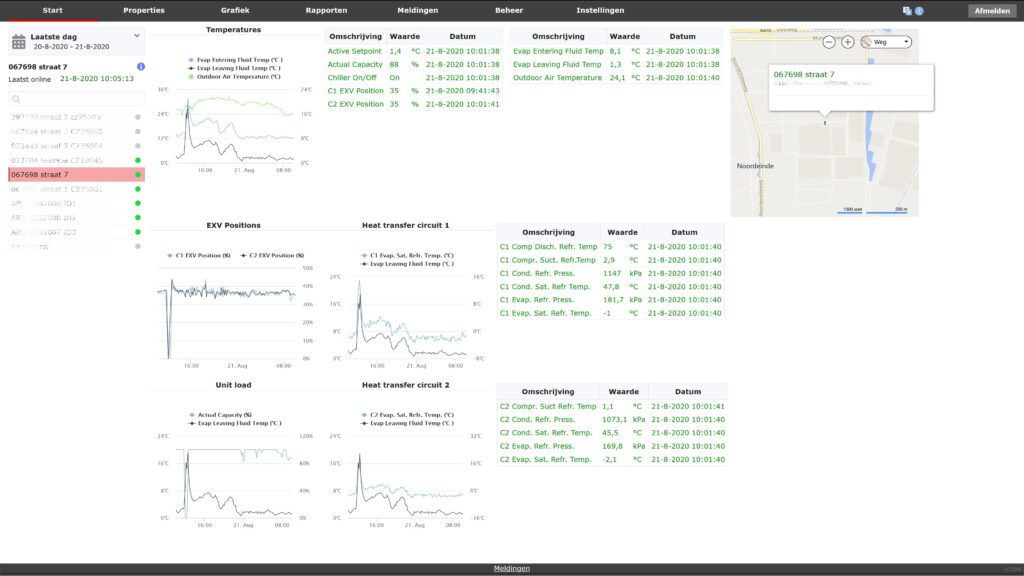Screen dimensions: 1024x576
Task: Click the Temperatures chart title
Action: coord(233,30)
